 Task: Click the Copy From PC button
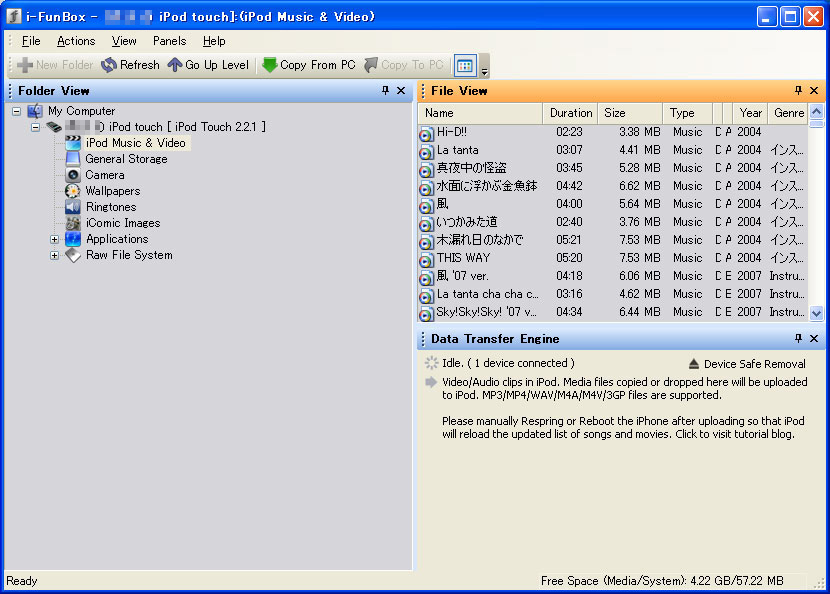point(309,65)
